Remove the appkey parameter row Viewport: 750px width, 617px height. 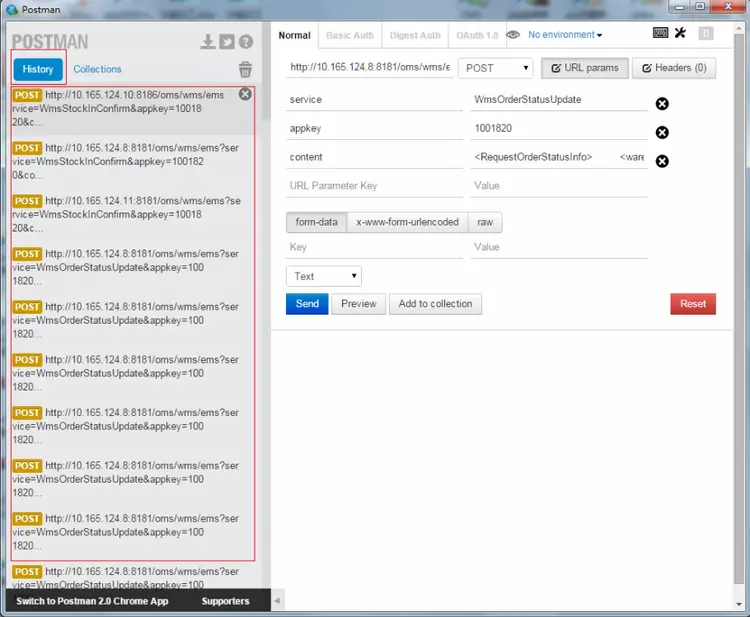click(662, 132)
